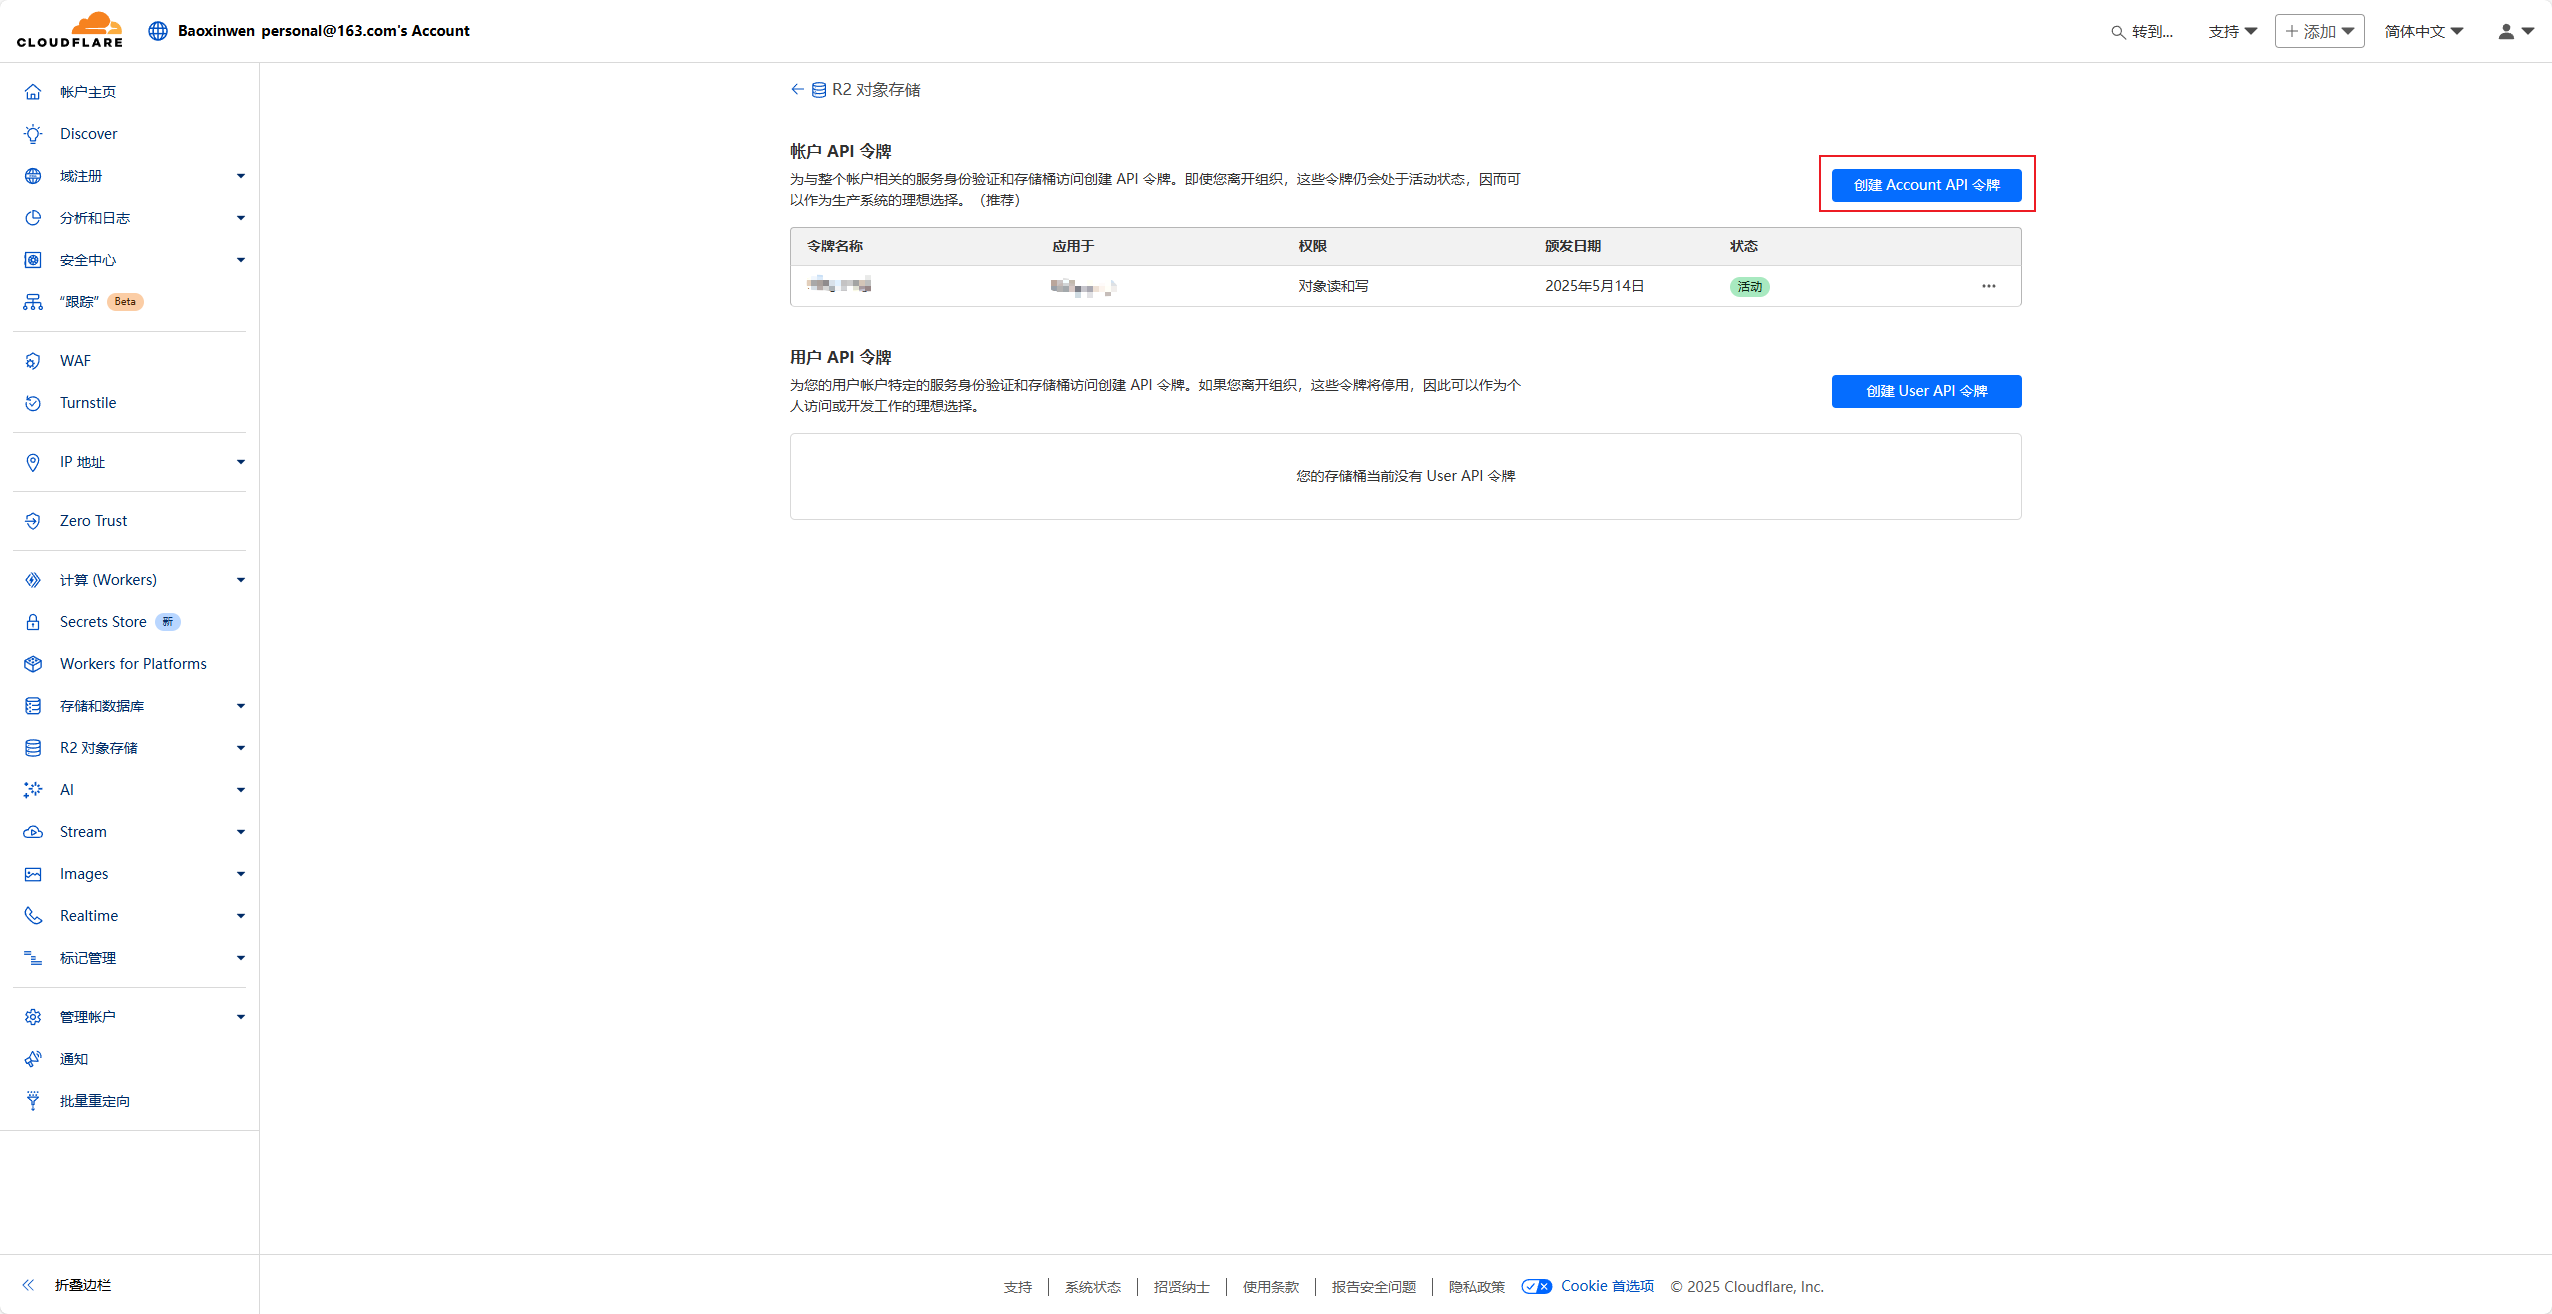Expand the Realtime sidebar section
Image resolution: width=2552 pixels, height=1314 pixels.
coord(241,916)
